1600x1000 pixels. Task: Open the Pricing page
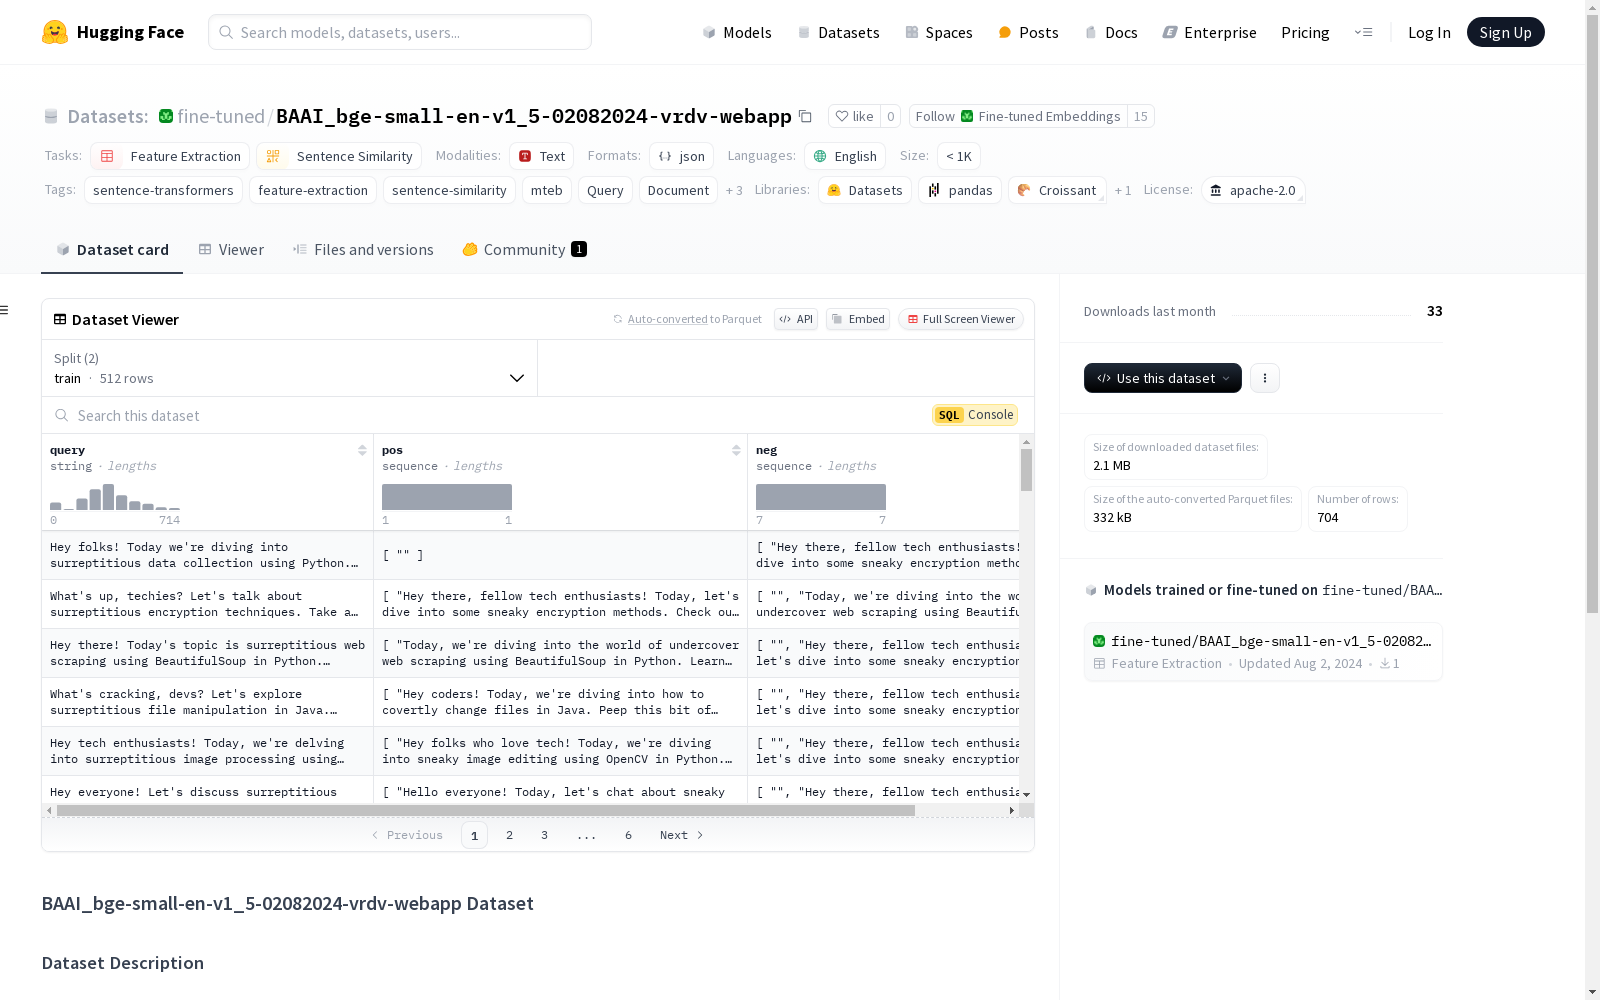(x=1305, y=32)
